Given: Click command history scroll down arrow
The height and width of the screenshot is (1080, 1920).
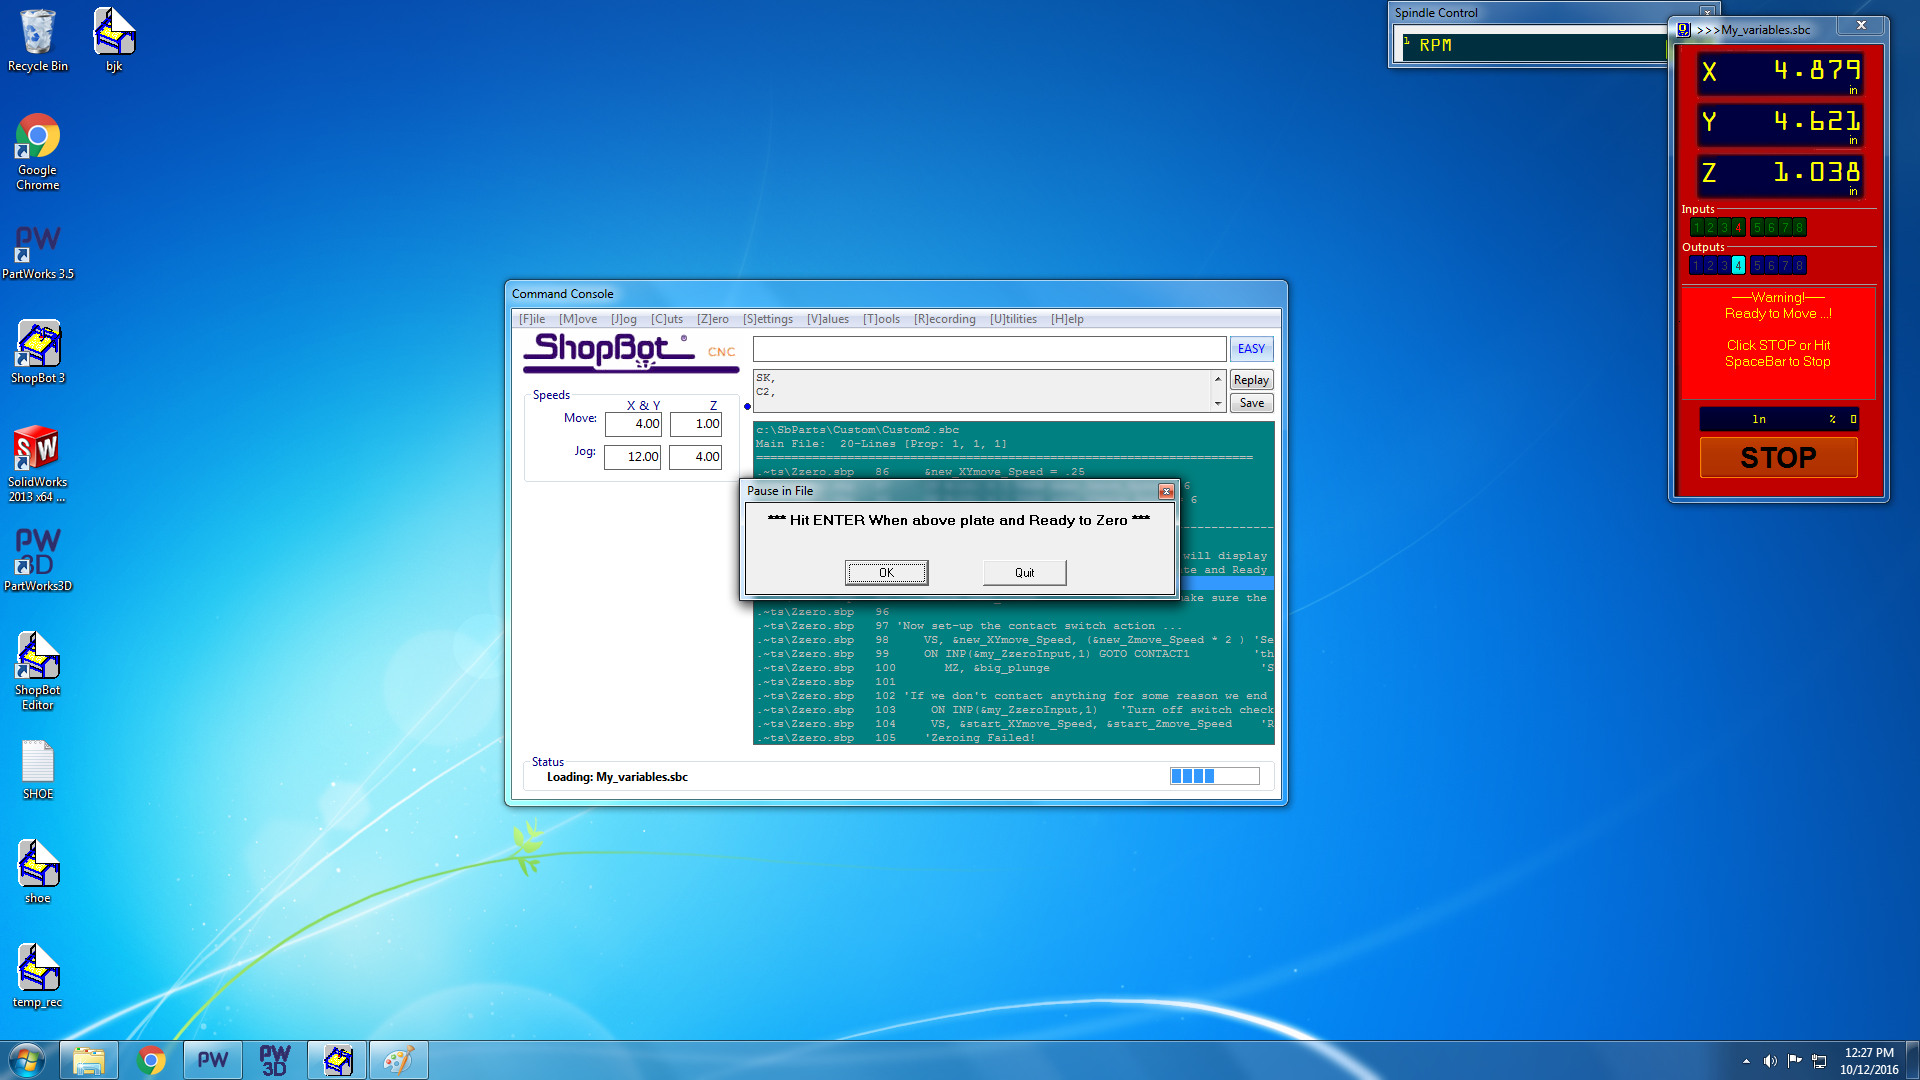Looking at the screenshot, I should pyautogui.click(x=1218, y=404).
